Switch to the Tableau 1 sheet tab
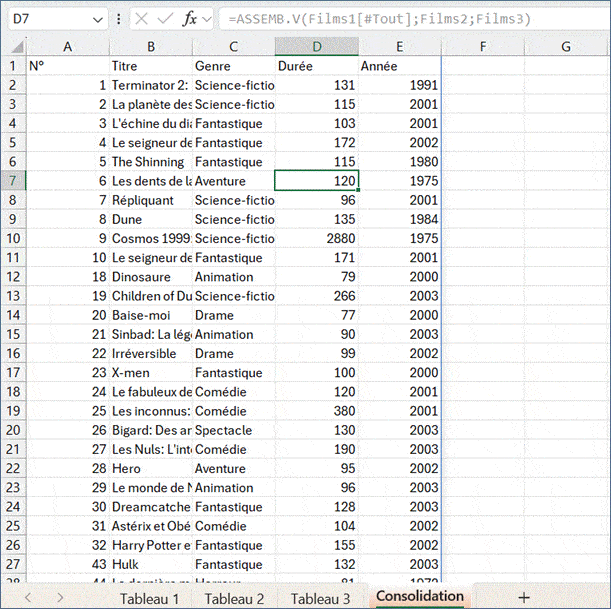This screenshot has width=611, height=609. [149, 598]
